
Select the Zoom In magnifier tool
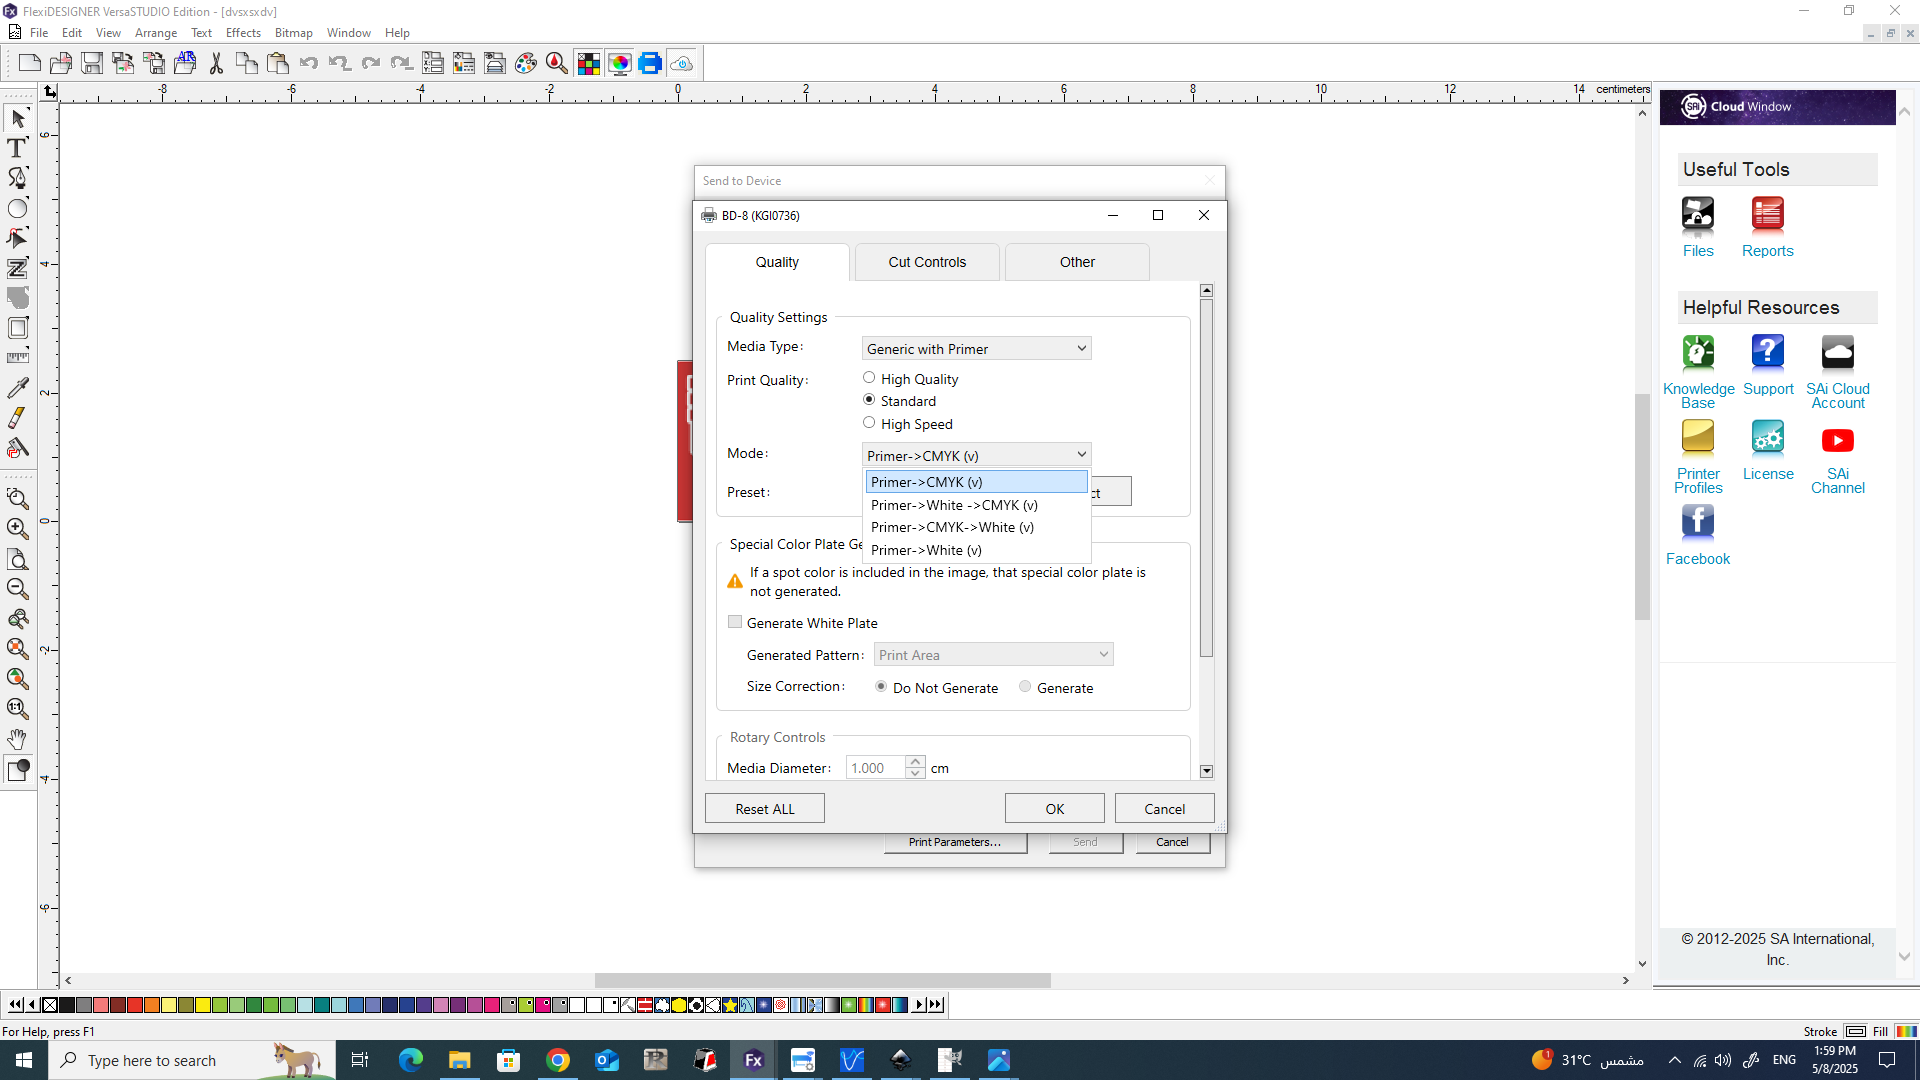tap(18, 528)
